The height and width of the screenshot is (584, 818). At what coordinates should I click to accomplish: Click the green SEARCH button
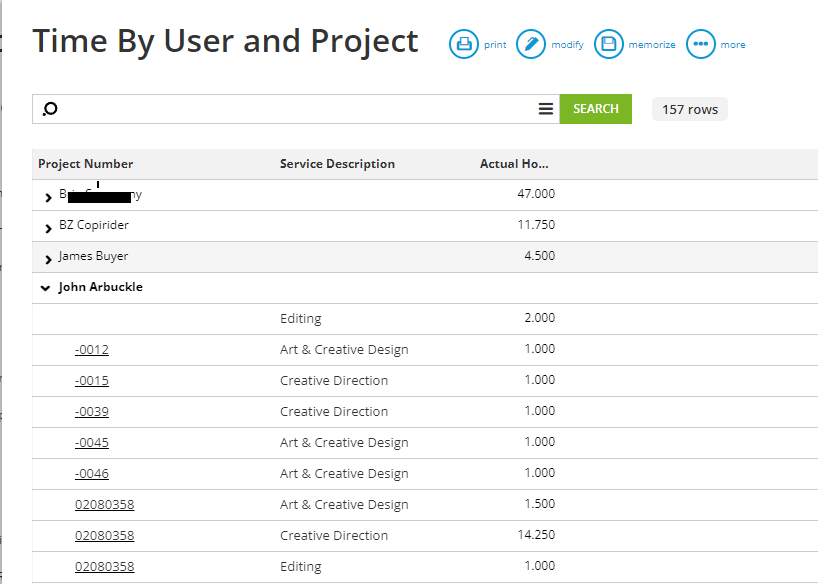(x=596, y=109)
